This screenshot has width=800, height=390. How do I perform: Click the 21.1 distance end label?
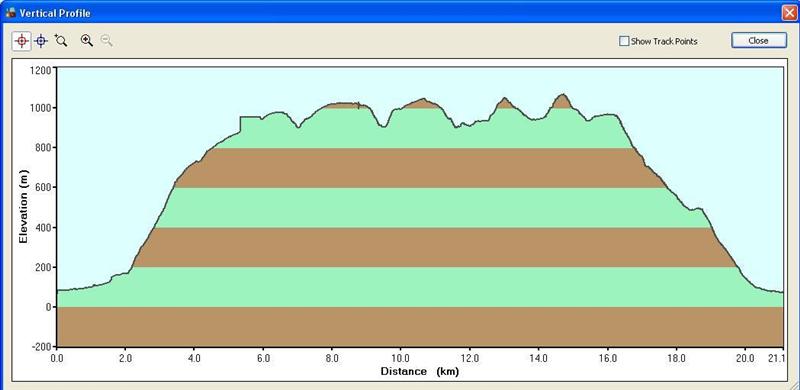tap(776, 358)
